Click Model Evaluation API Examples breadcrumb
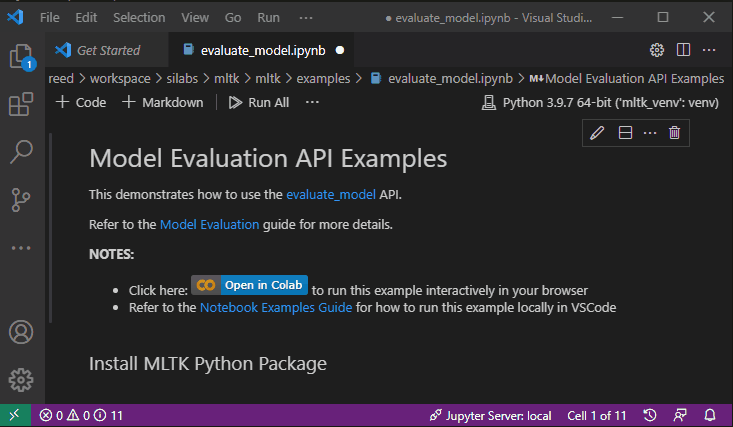Viewport: 733px width, 427px height. pos(627,78)
